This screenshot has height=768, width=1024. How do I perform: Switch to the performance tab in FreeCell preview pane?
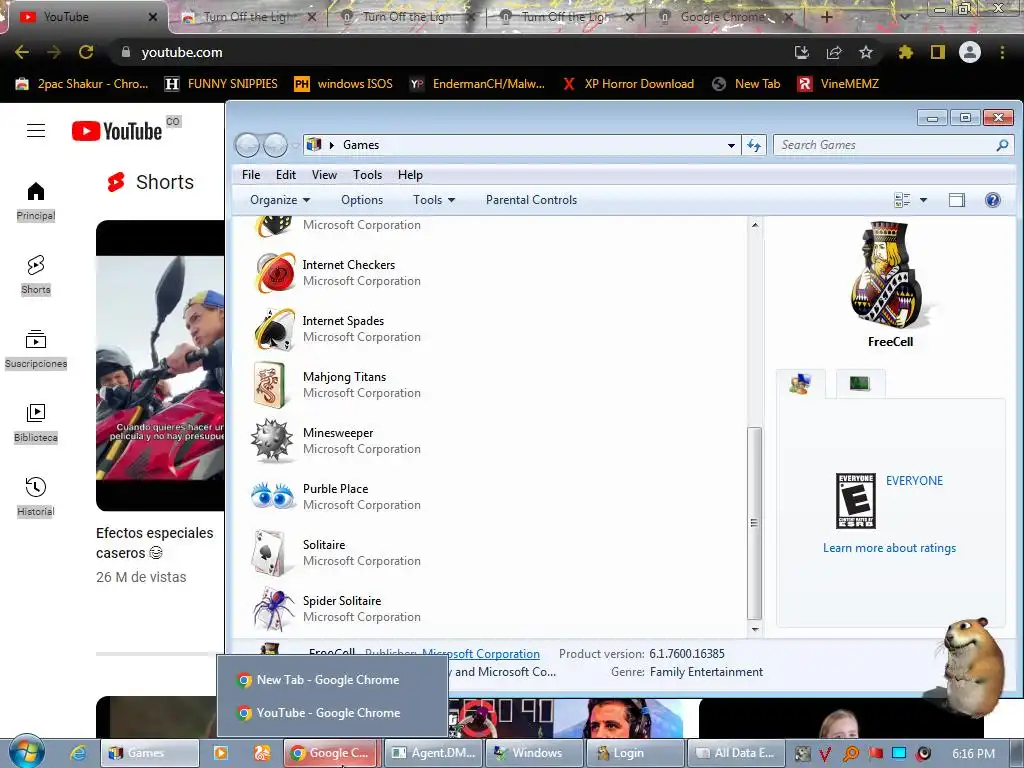point(860,384)
